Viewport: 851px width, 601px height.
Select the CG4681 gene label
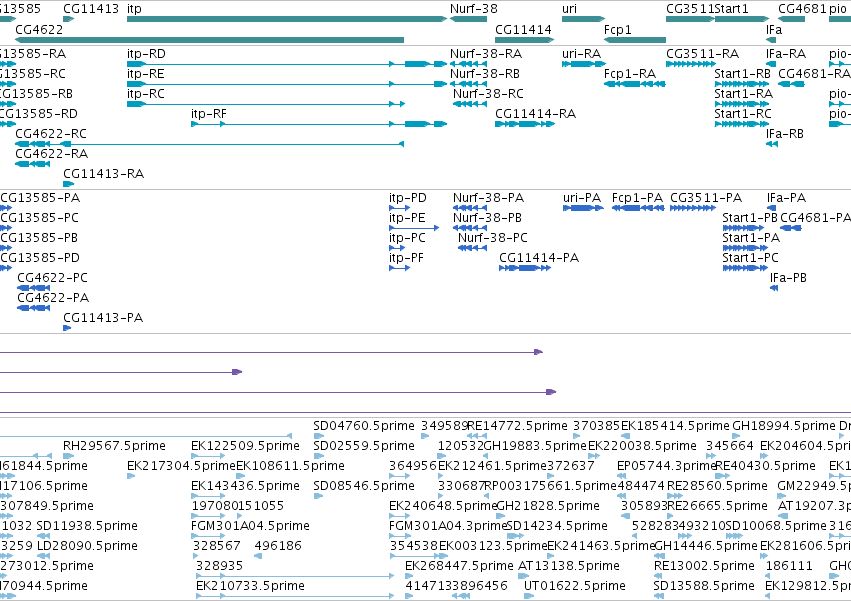(802, 9)
